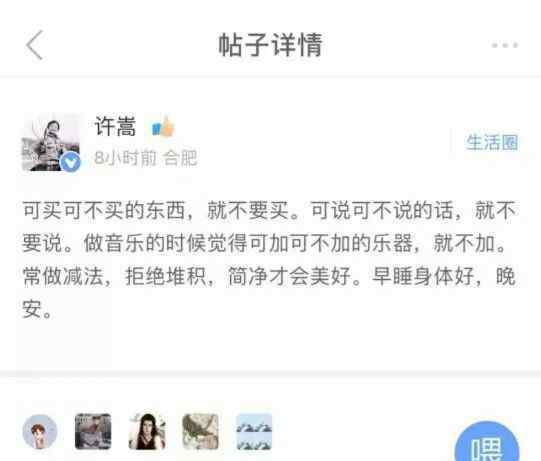Tap the thumbs-up badge beside 许嵩
Screen dimensions: 541x461
coord(164,127)
